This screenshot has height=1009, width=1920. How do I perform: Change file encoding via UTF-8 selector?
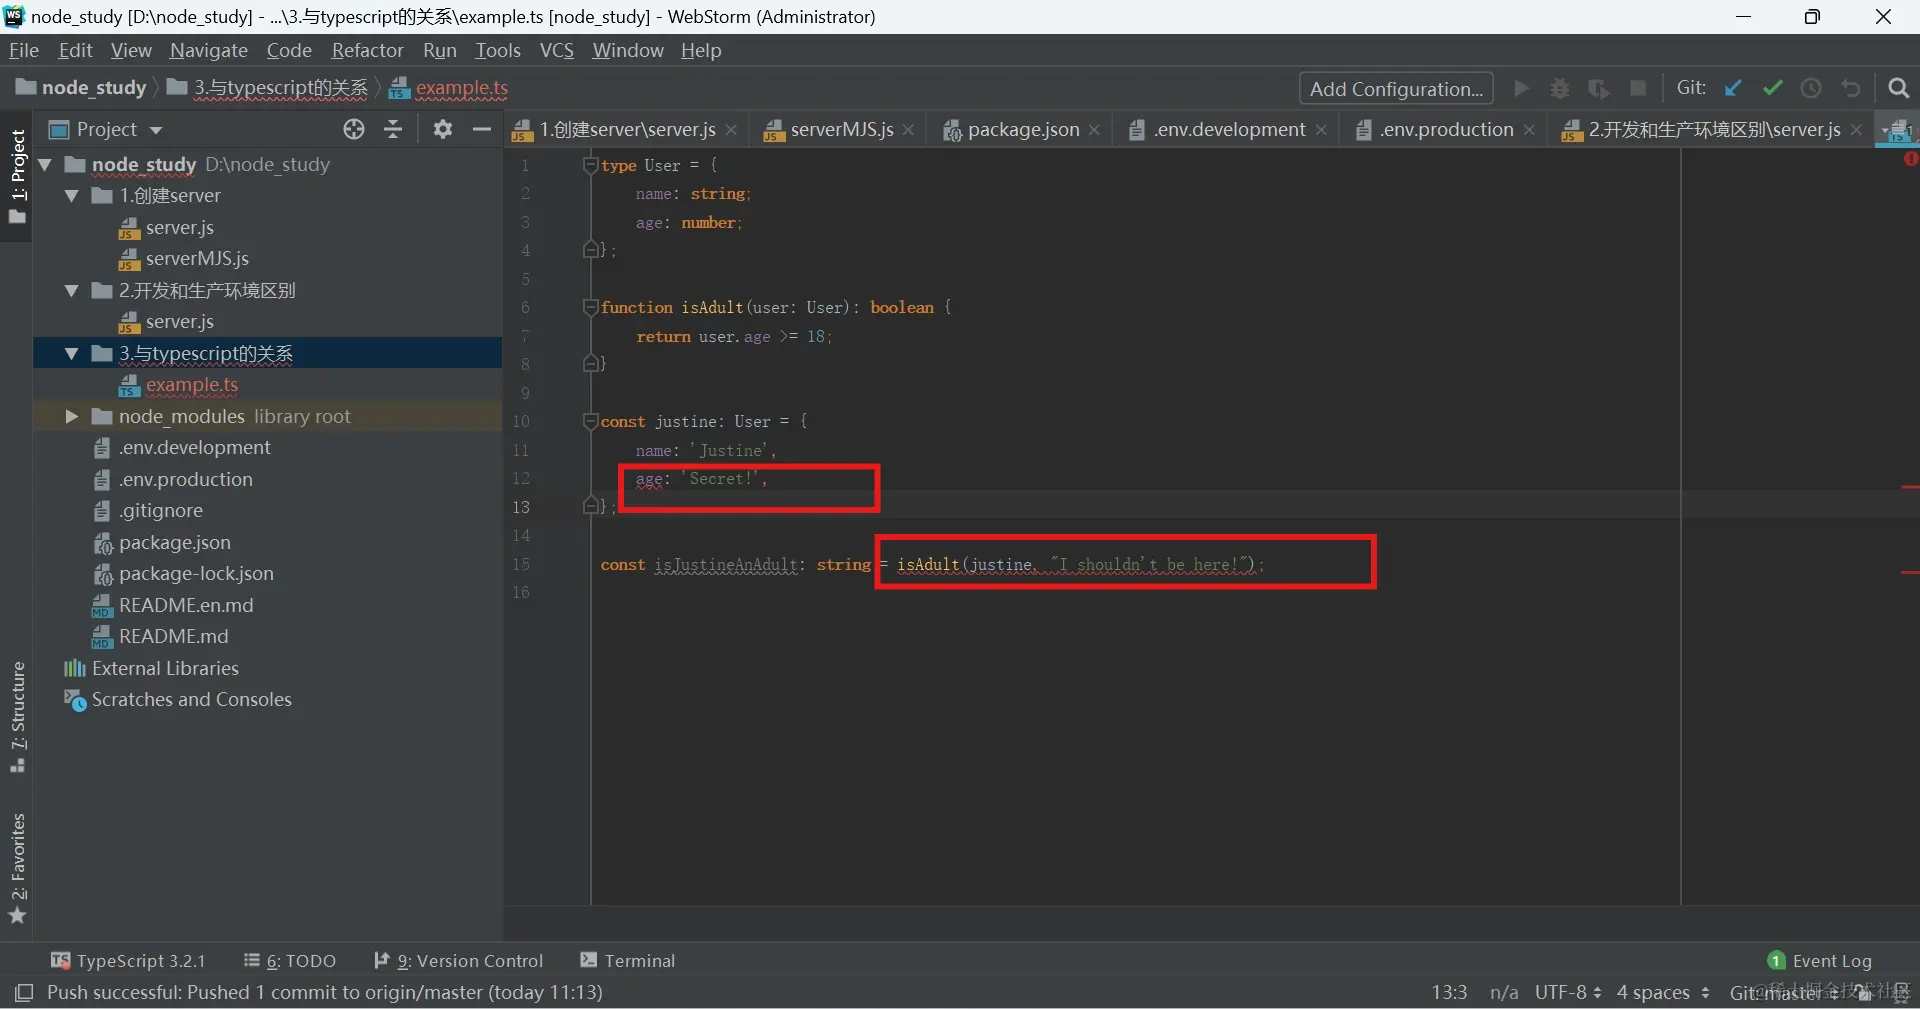point(1568,992)
